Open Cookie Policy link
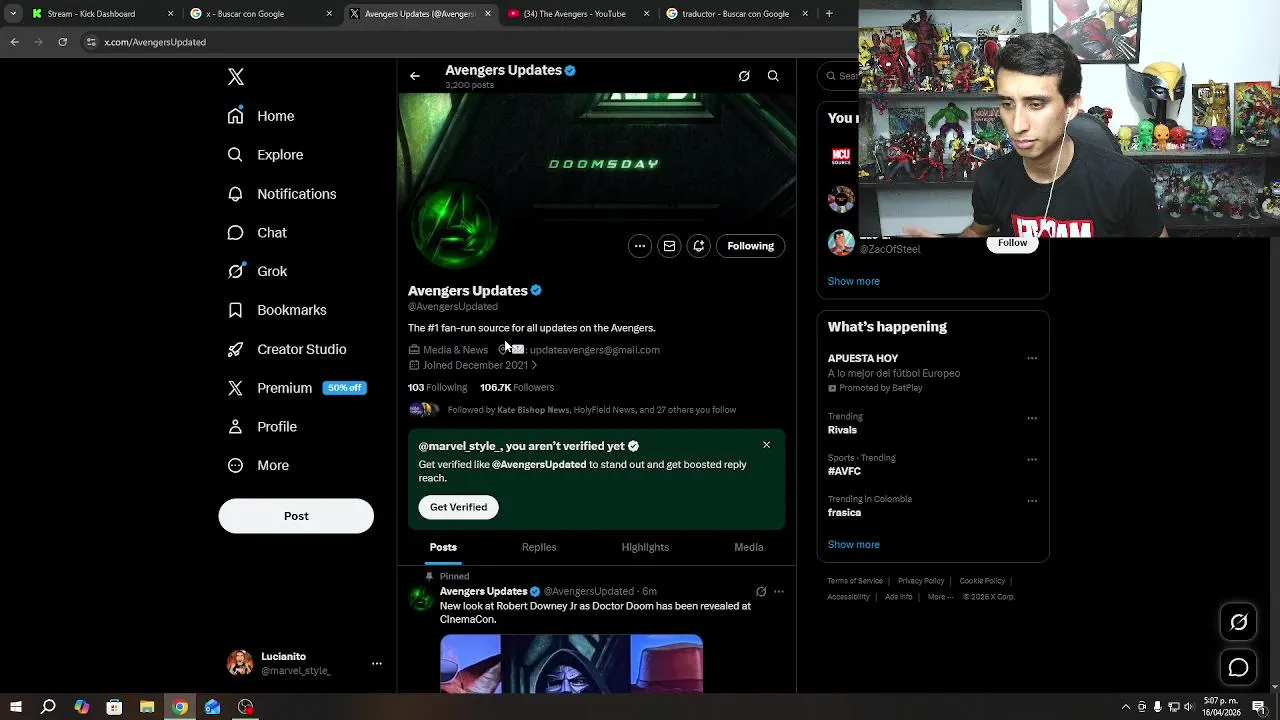 982,581
